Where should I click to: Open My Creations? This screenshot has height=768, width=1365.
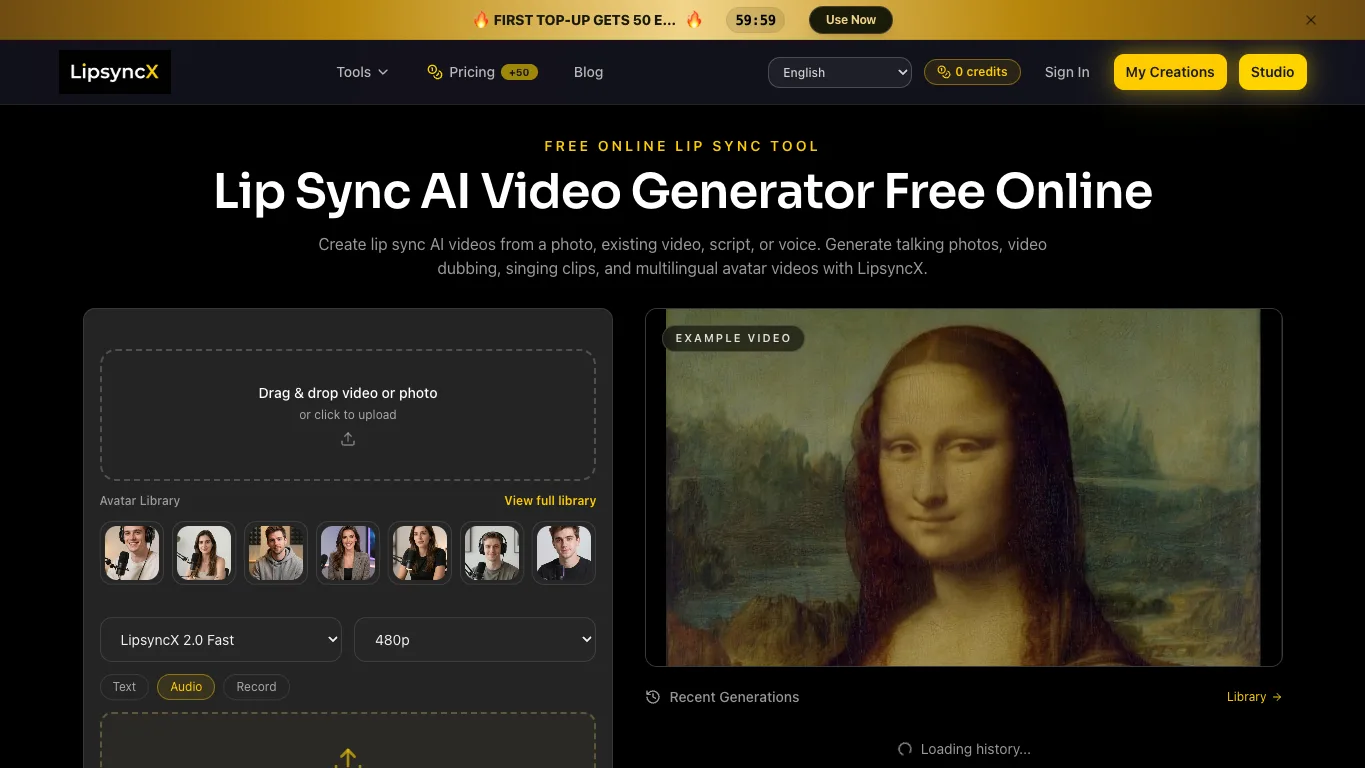(x=1170, y=72)
